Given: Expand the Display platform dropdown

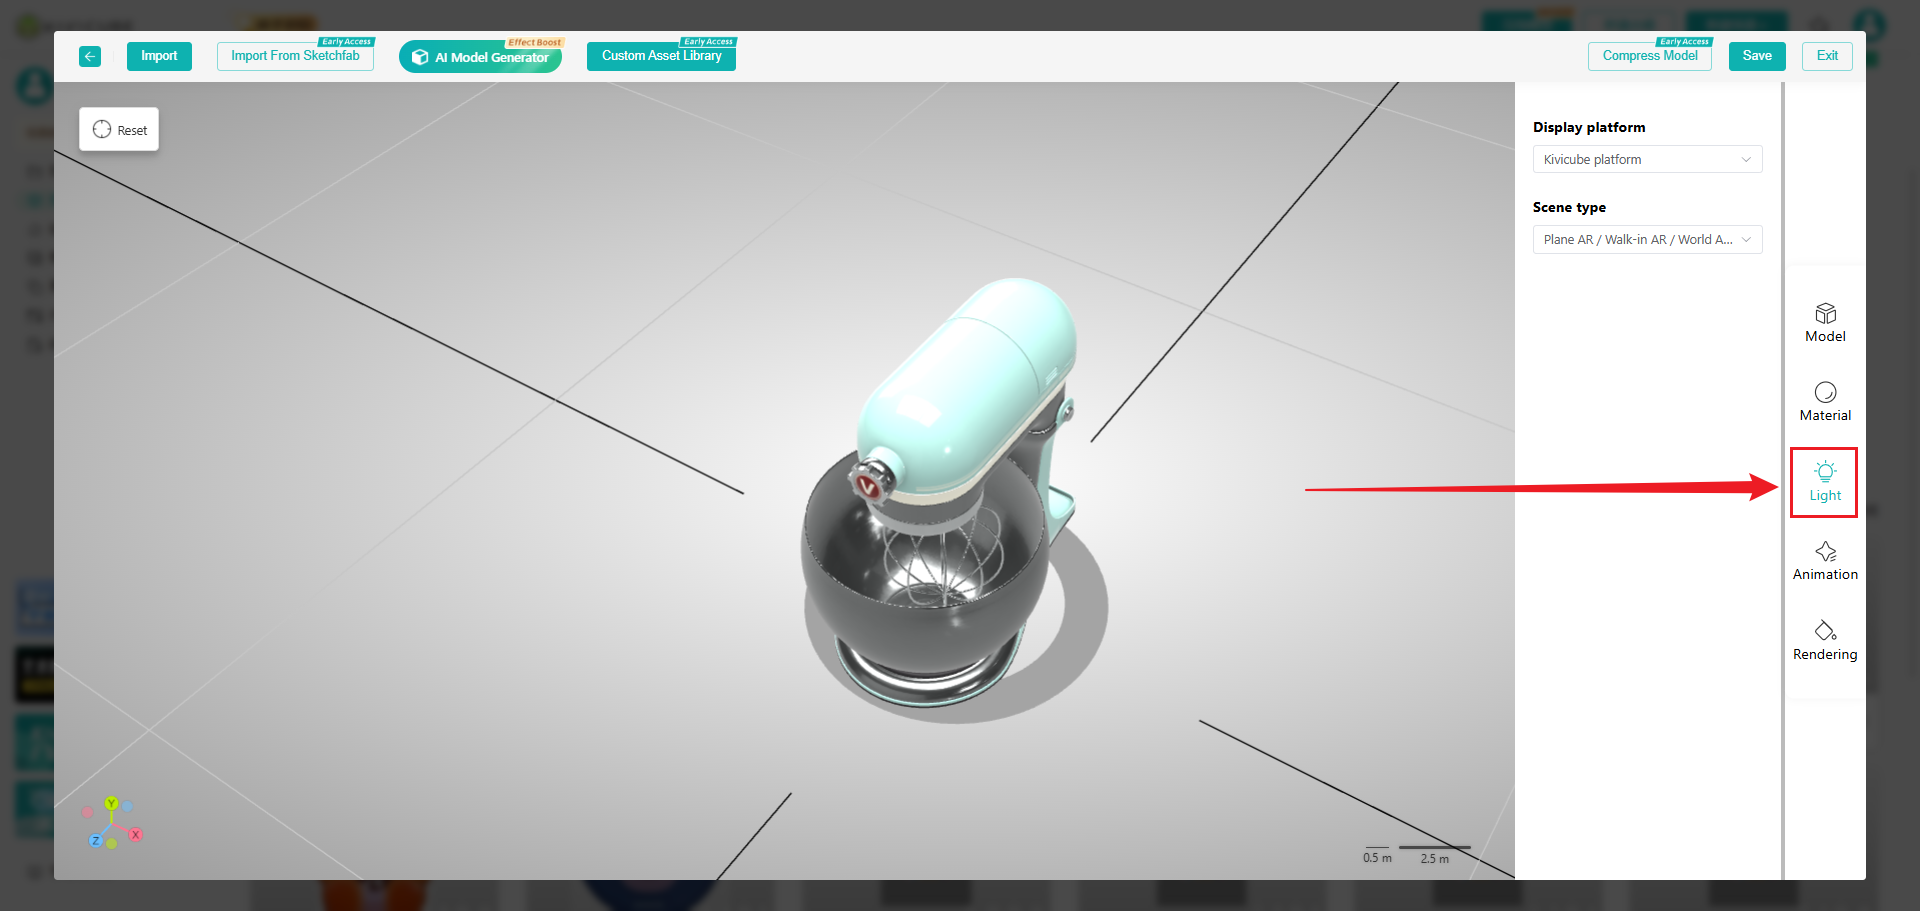Looking at the screenshot, I should pos(1647,160).
